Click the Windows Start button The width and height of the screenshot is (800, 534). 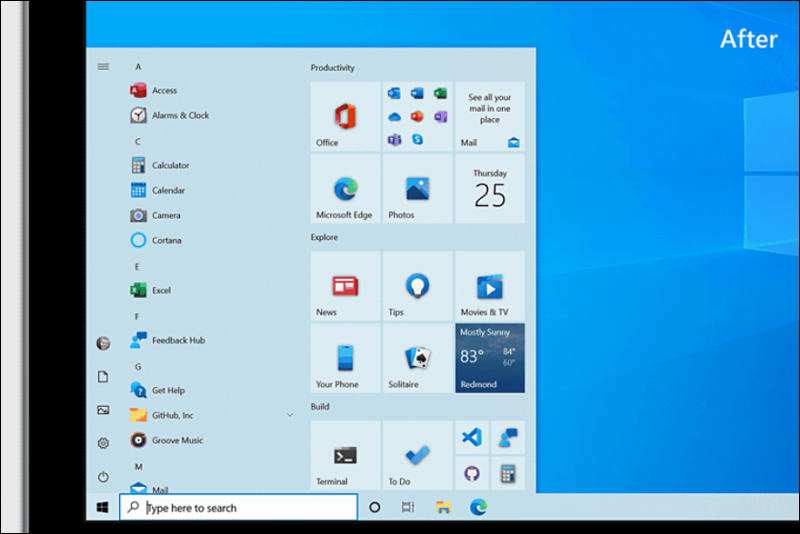pos(103,507)
